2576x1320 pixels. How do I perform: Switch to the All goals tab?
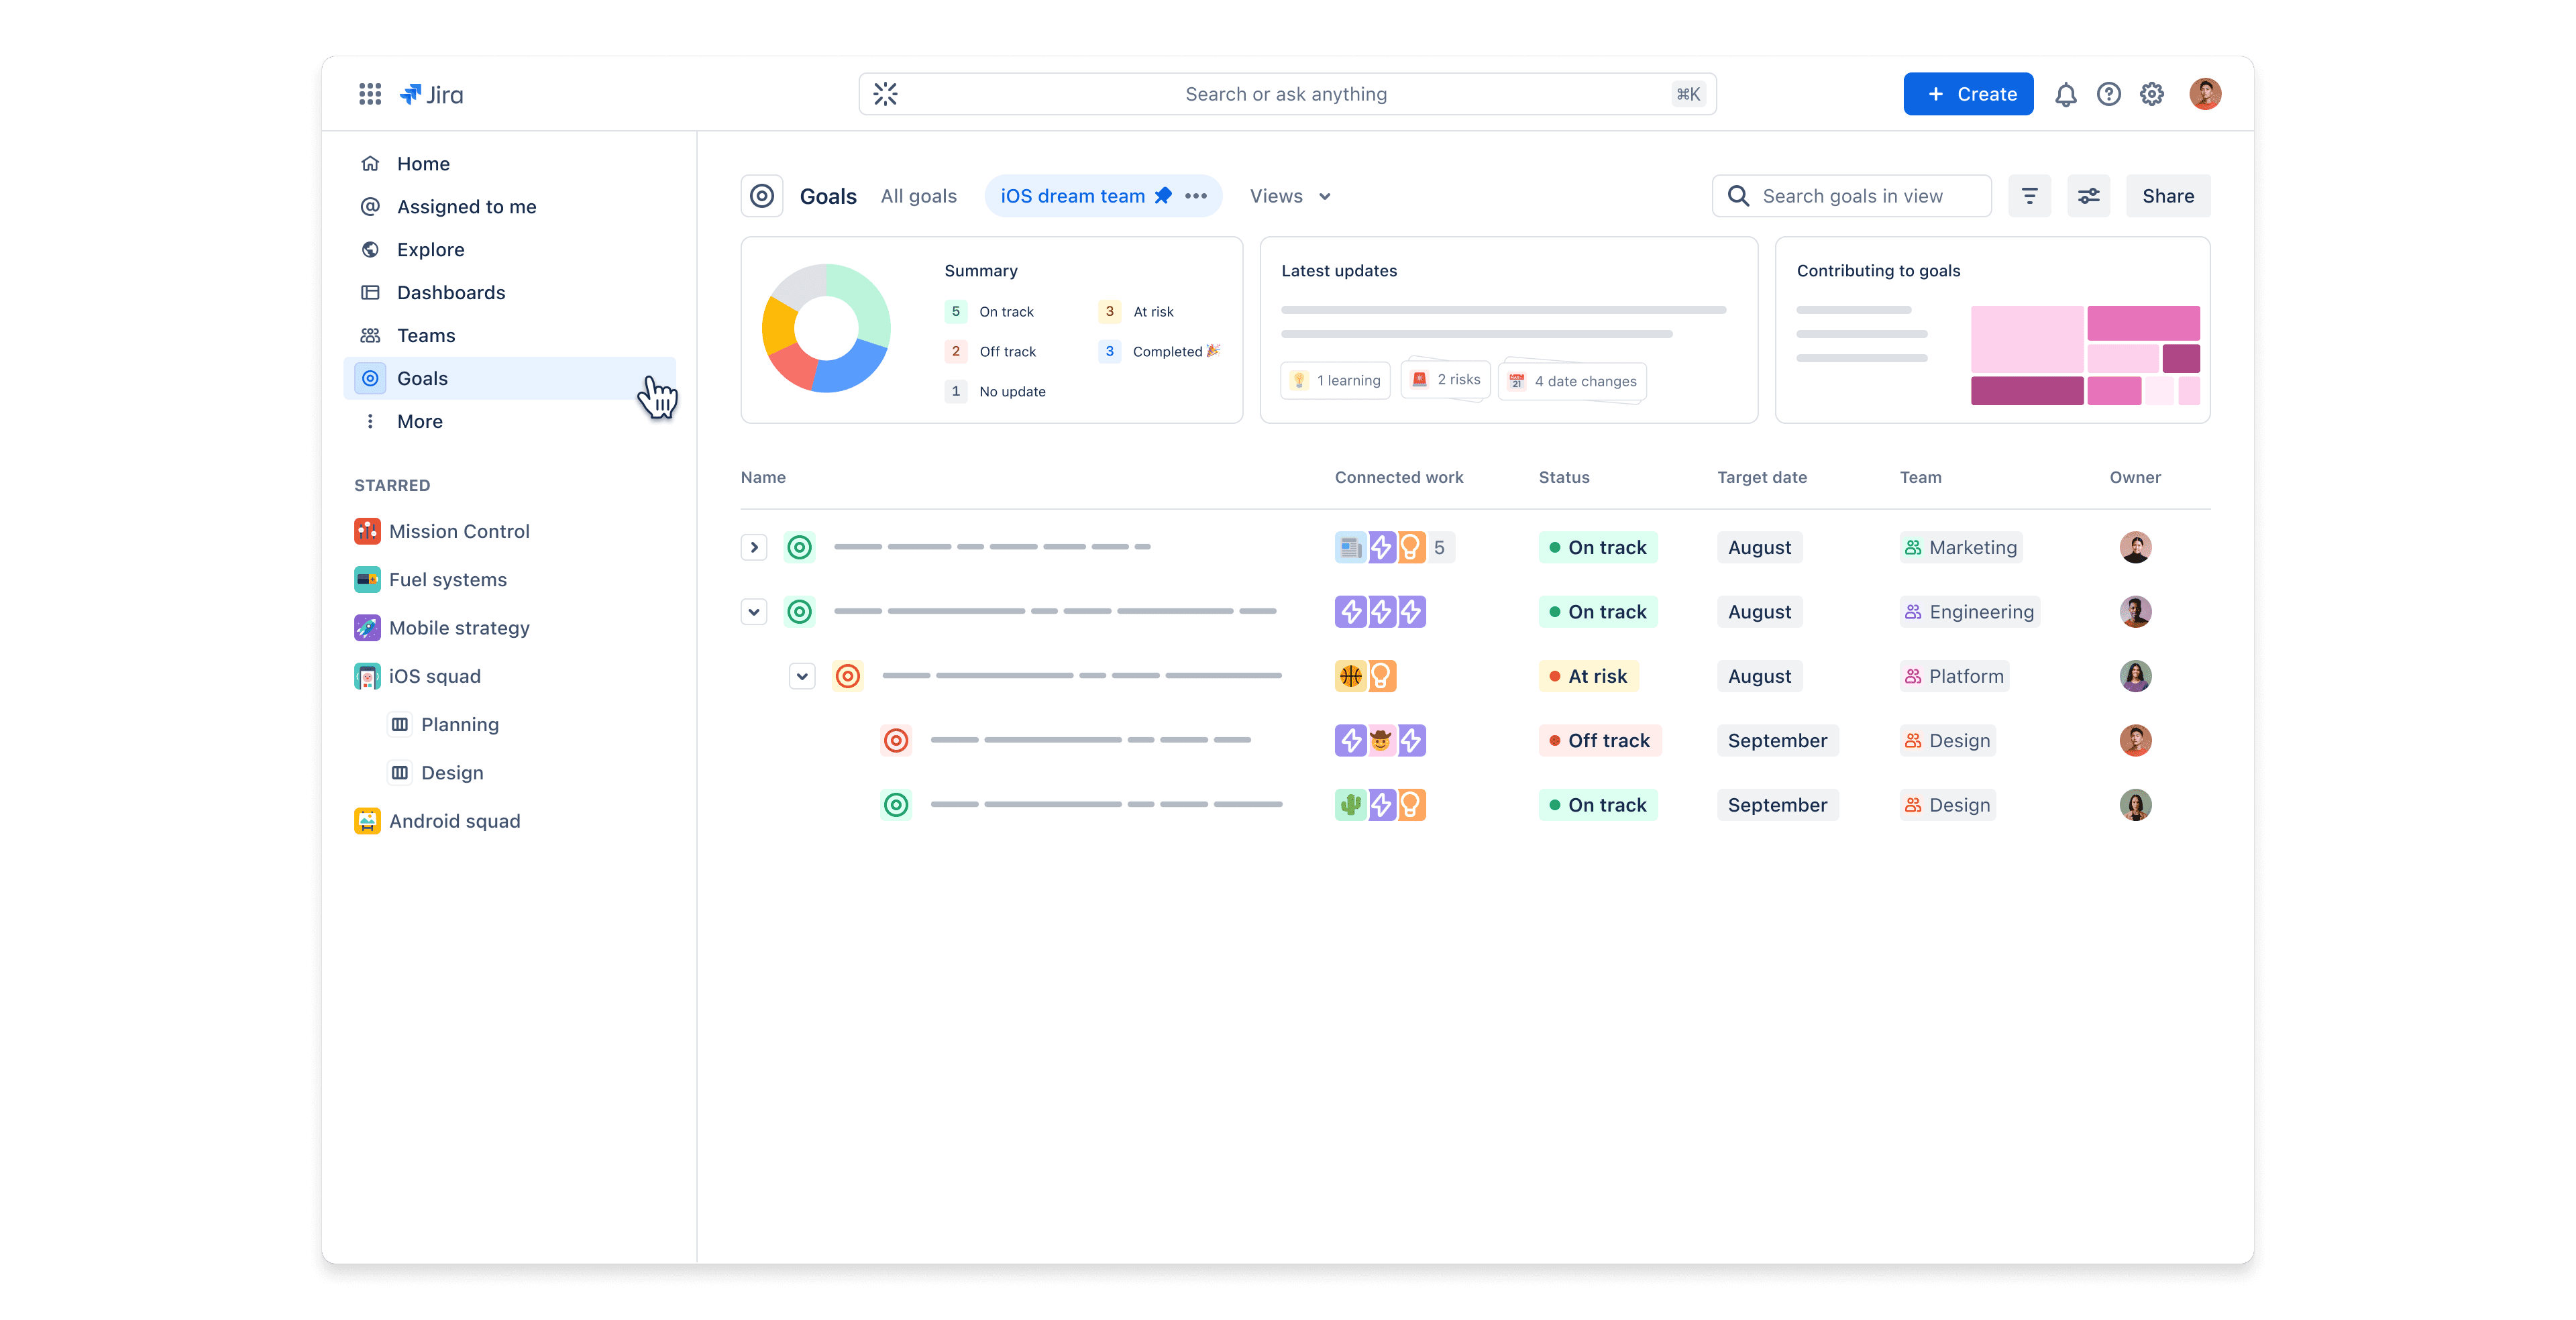coord(918,196)
